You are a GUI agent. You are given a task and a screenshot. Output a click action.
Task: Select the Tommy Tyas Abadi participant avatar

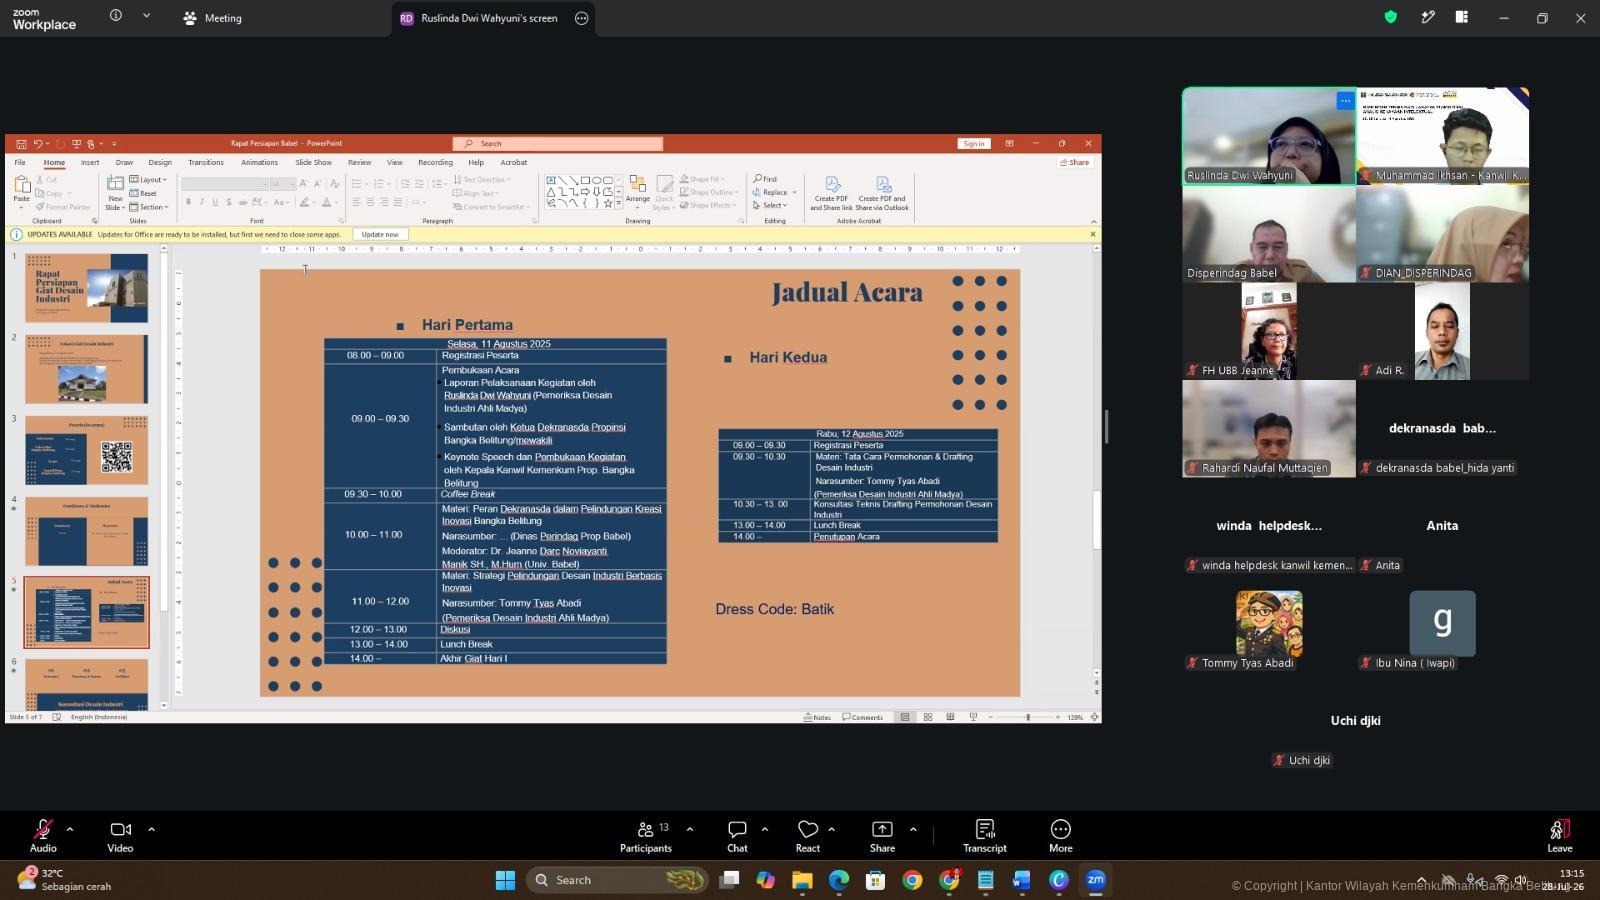click(1269, 623)
